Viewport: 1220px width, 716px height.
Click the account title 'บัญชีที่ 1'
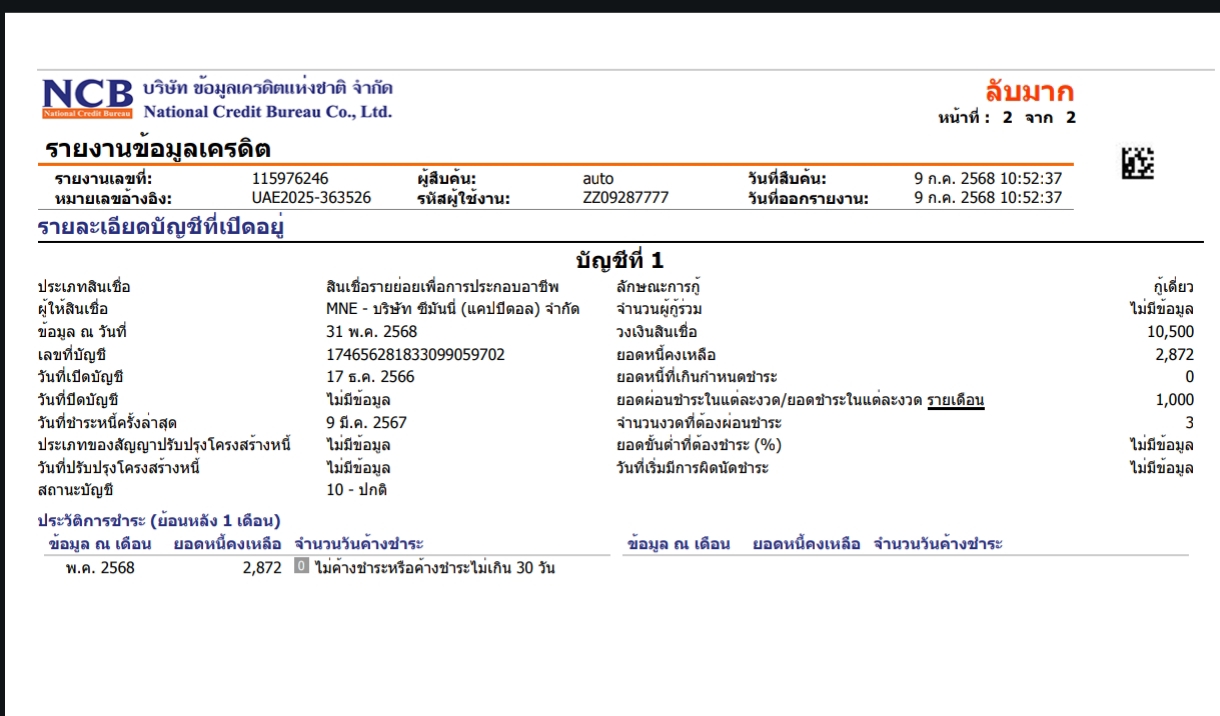coord(620,260)
